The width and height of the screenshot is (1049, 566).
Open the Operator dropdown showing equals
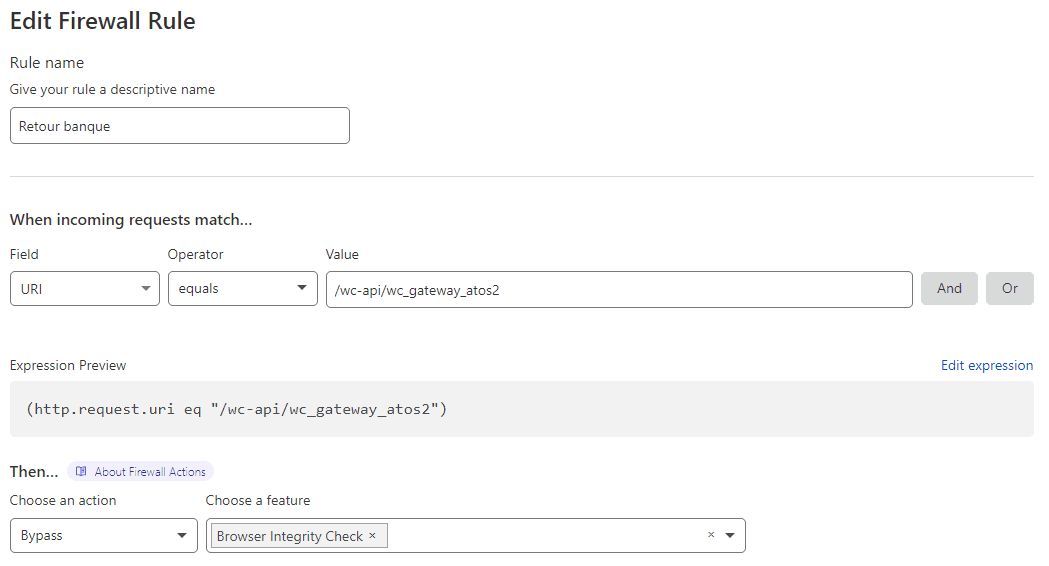(x=243, y=288)
